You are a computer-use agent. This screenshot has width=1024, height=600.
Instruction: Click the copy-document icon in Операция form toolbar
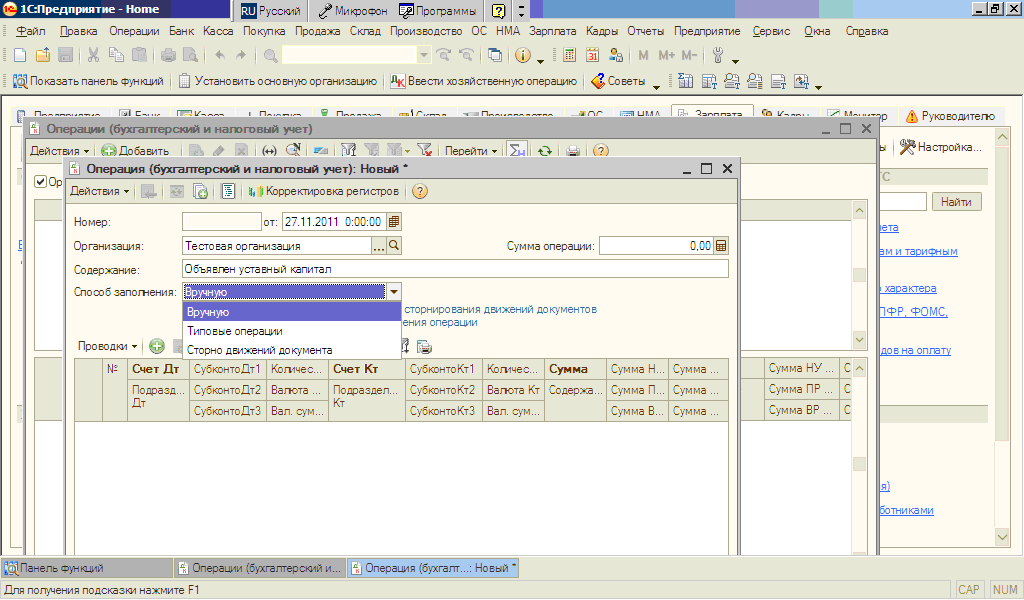(x=200, y=191)
